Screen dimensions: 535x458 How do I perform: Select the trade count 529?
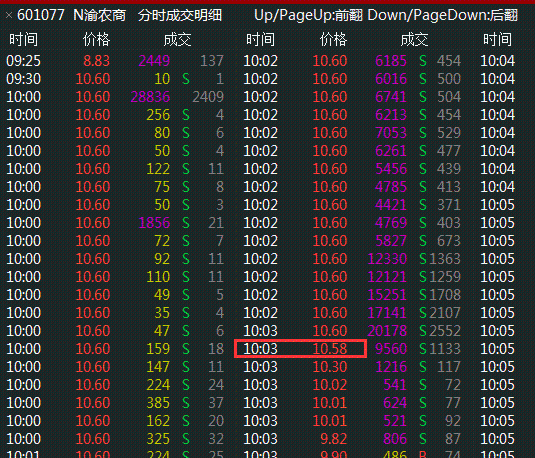click(x=449, y=133)
